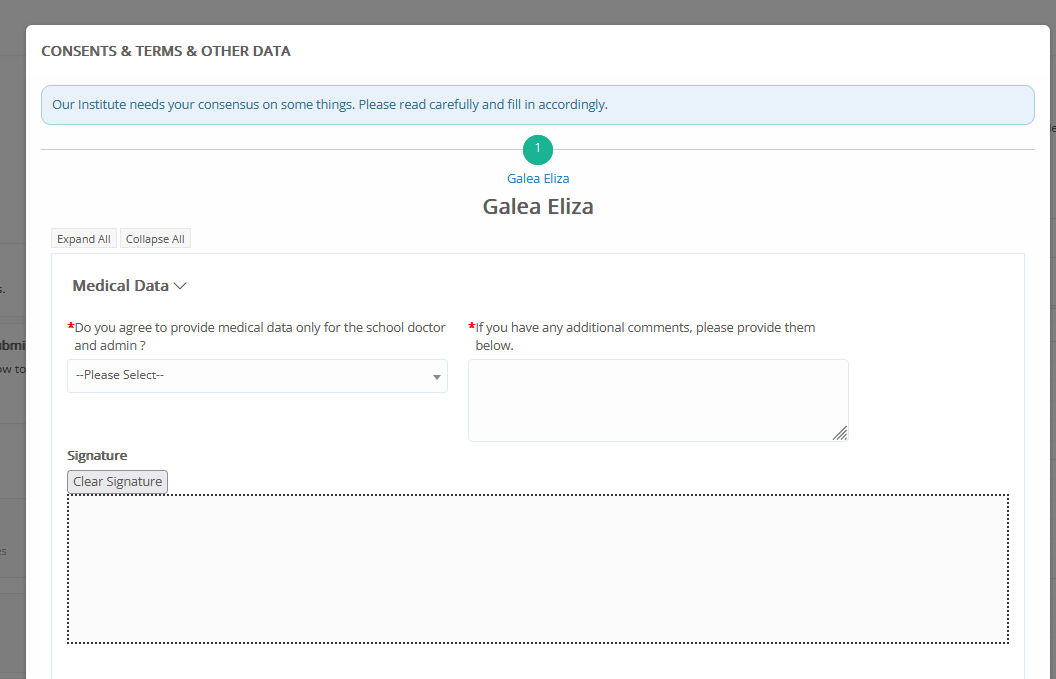This screenshot has width=1056, height=679.
Task: Focus the additional comments text area
Action: [657, 400]
